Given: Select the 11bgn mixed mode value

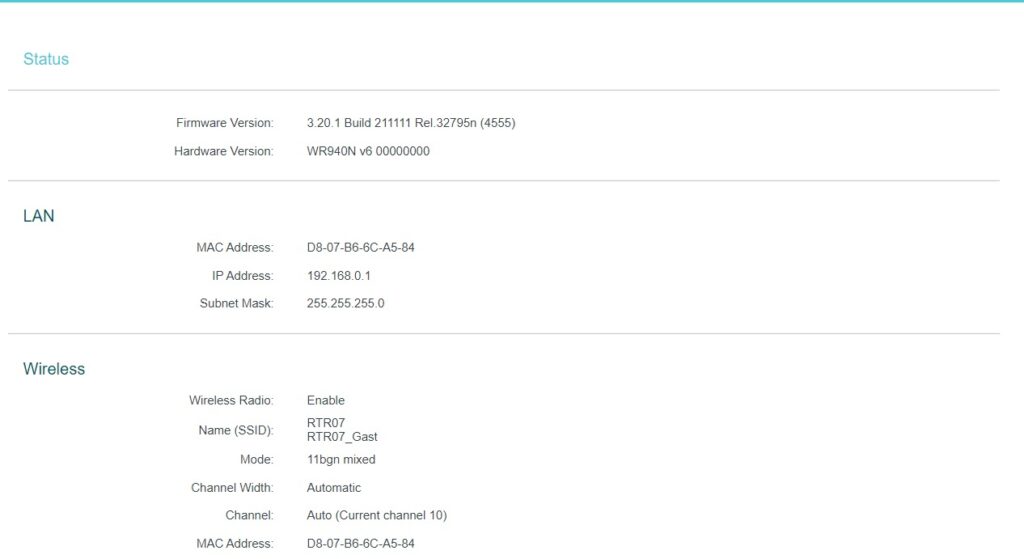Looking at the screenshot, I should coord(341,460).
